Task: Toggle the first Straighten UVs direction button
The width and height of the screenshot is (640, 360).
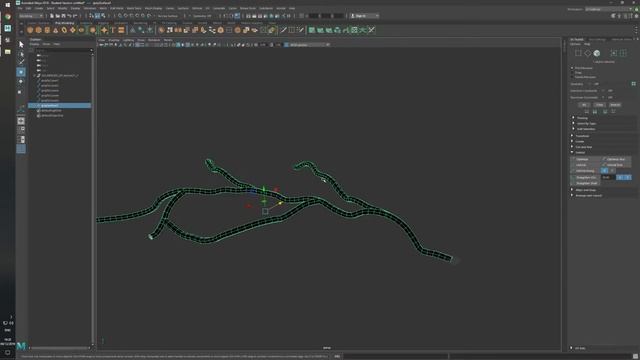Action: 620,177
